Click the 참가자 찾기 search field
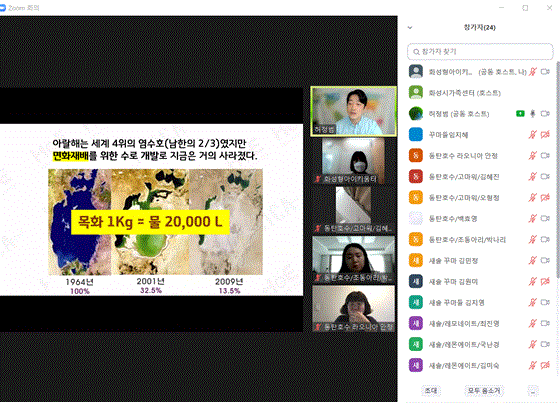The image size is (560, 403). pyautogui.click(x=480, y=52)
